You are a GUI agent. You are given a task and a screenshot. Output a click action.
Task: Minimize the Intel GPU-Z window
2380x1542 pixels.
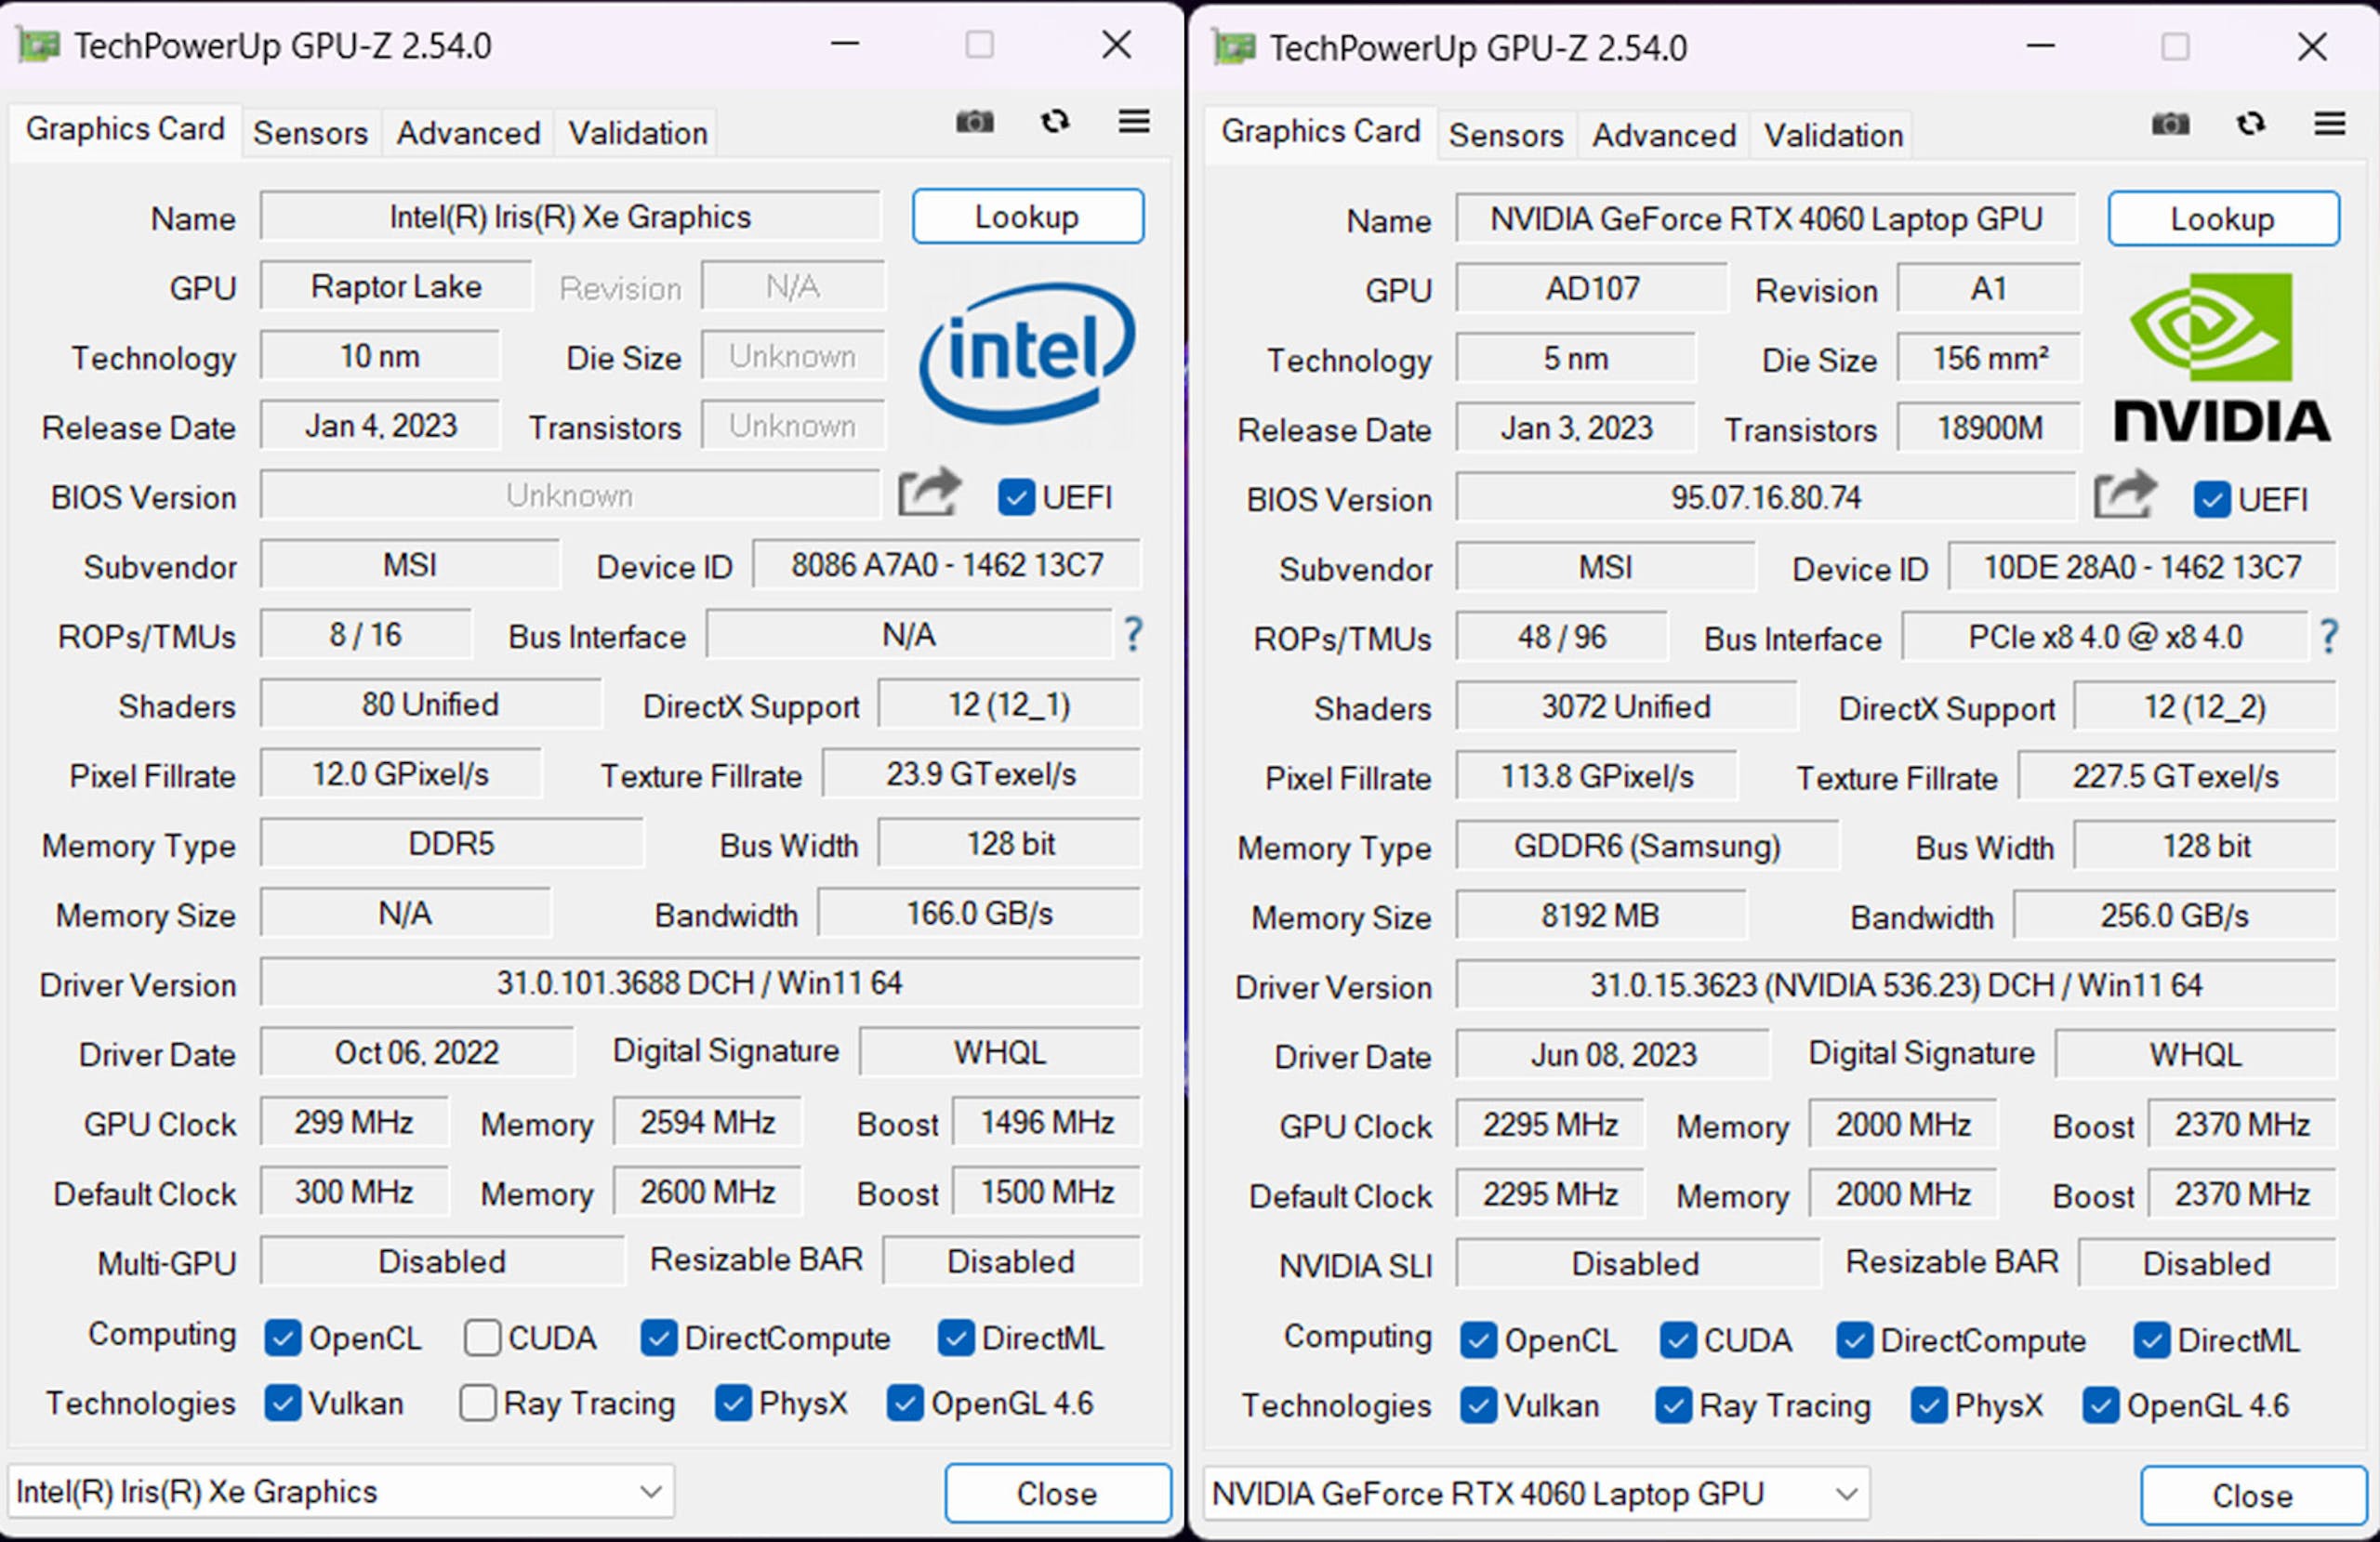coord(845,44)
